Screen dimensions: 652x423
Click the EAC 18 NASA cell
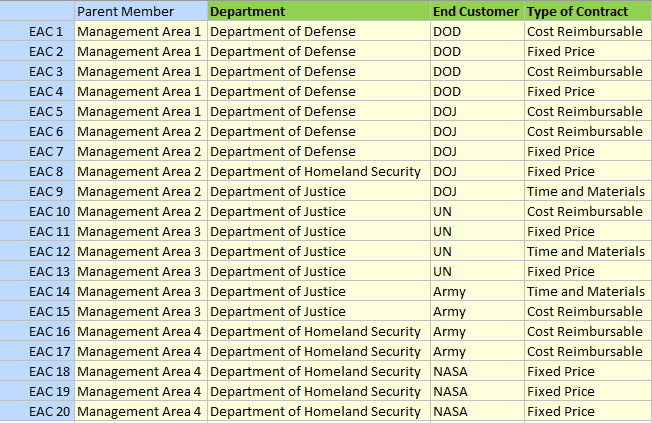[x=477, y=371]
